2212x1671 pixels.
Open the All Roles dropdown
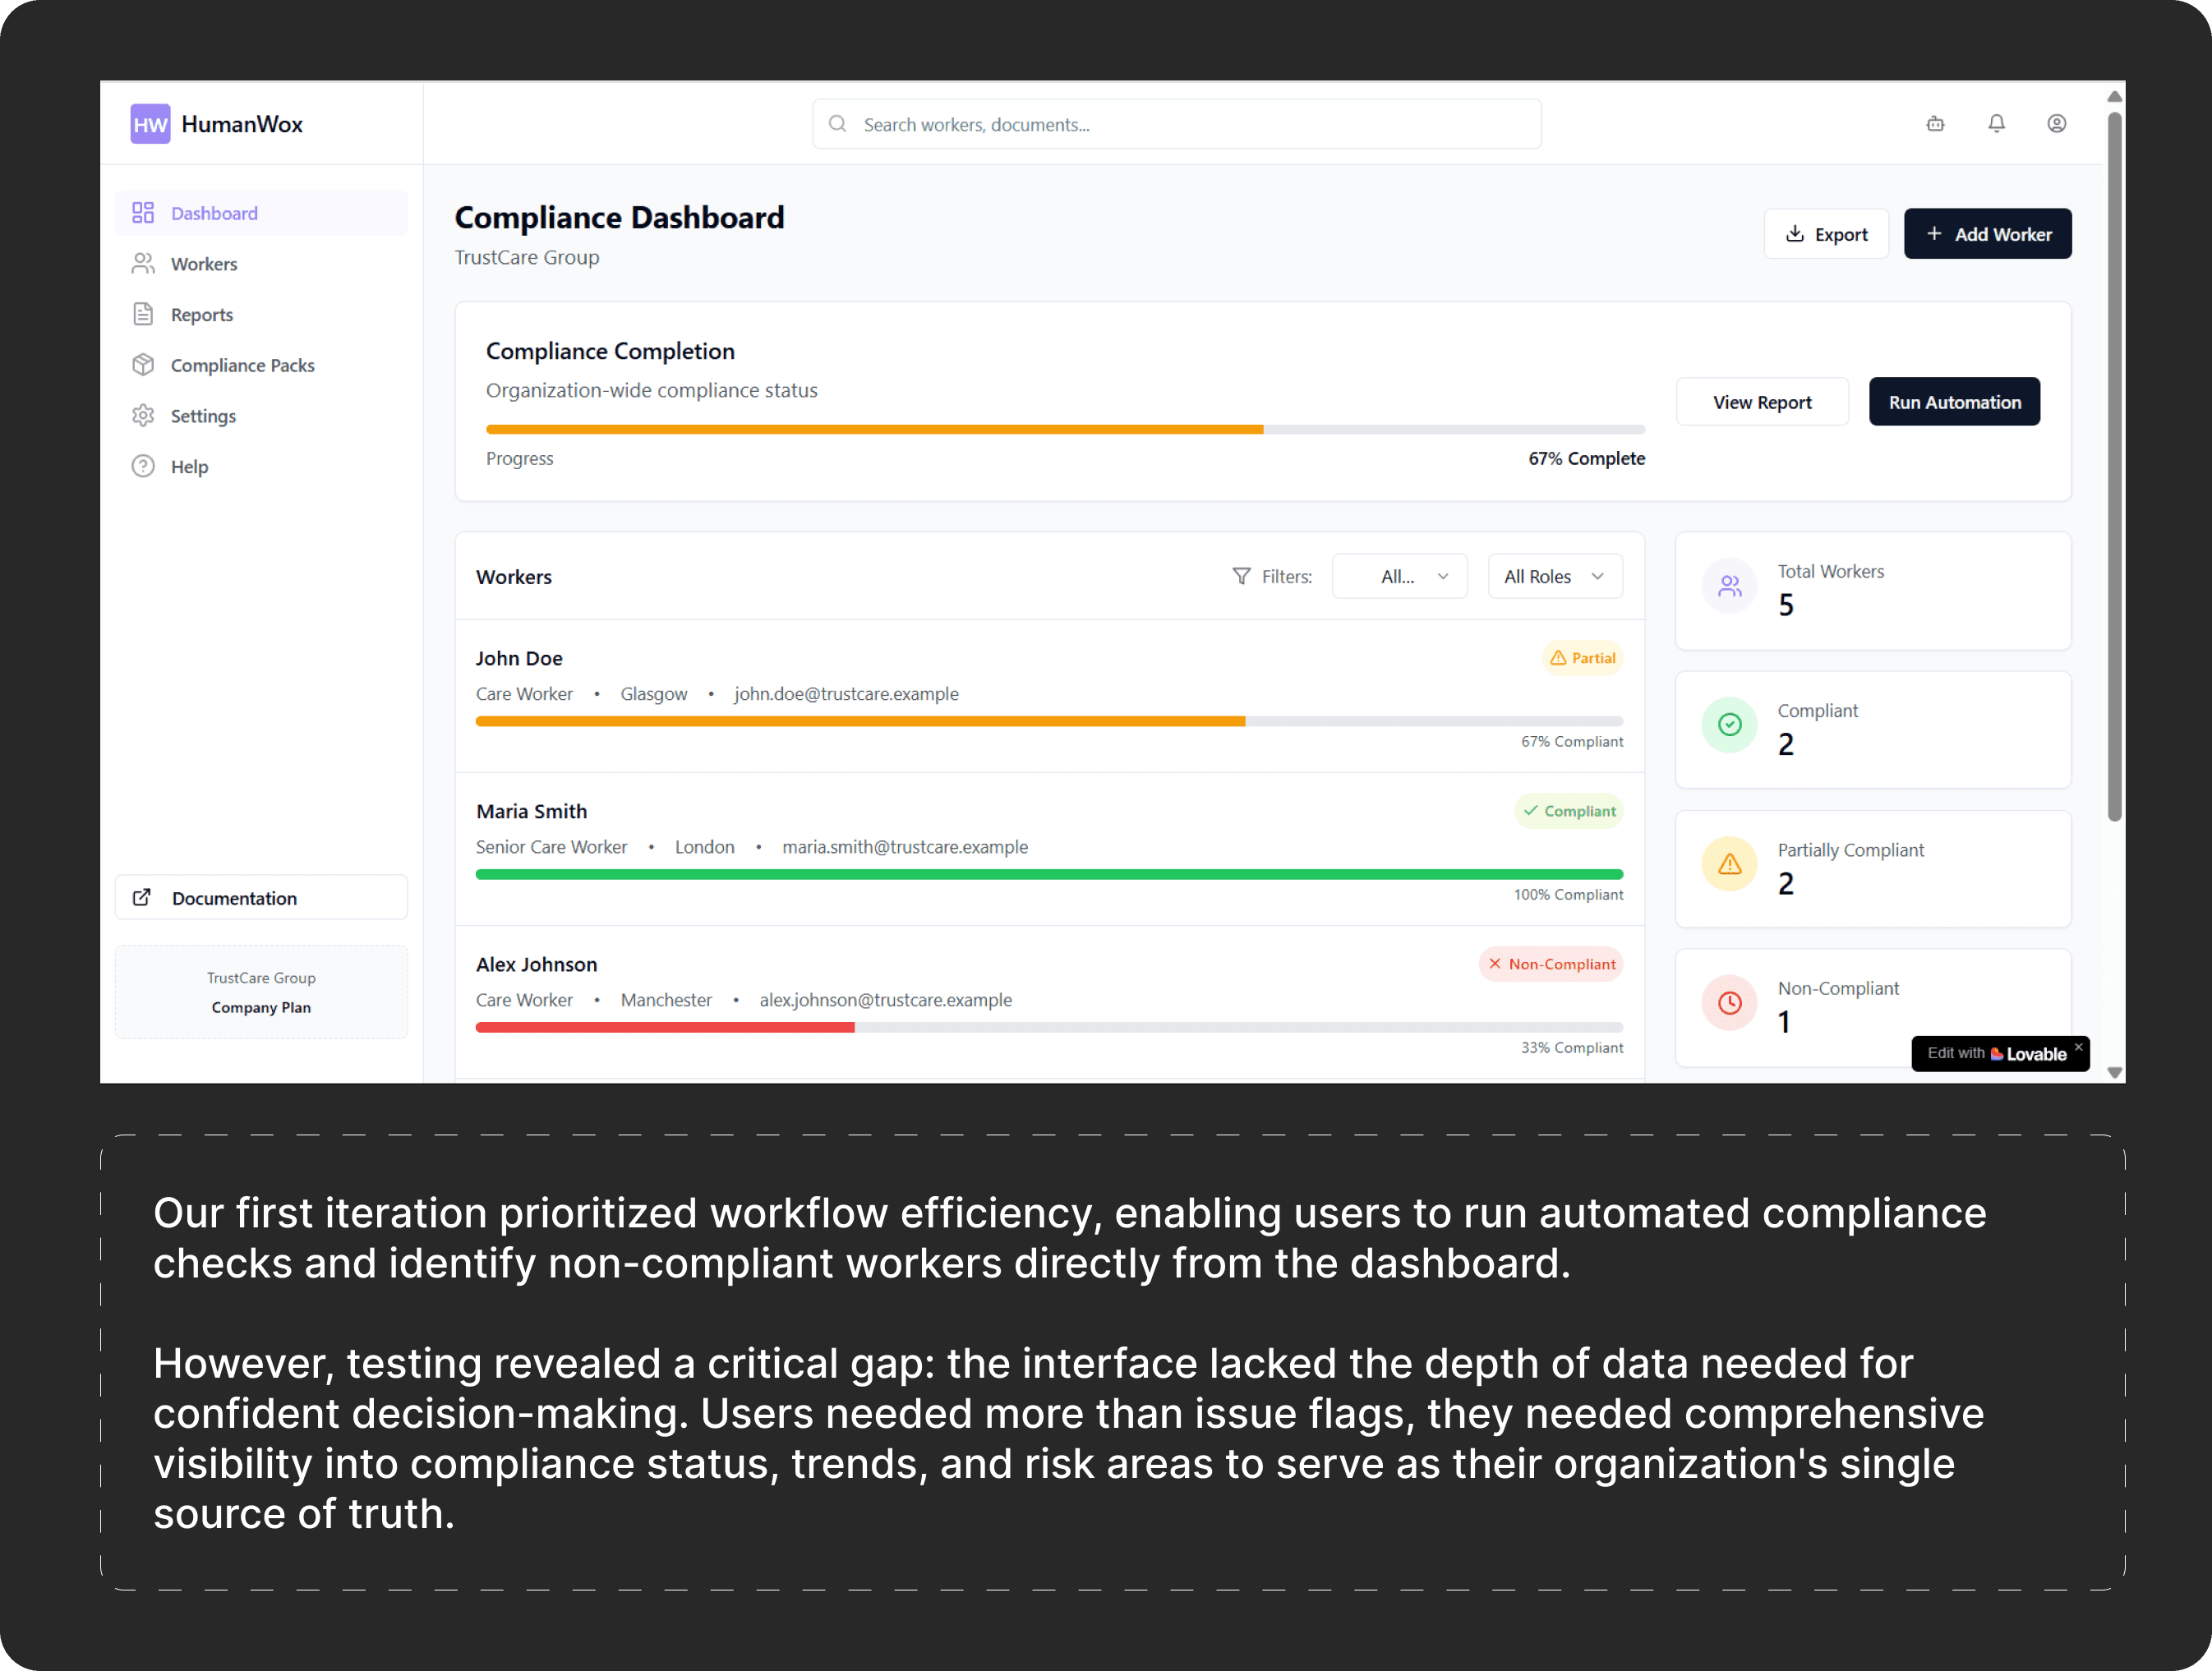(x=1554, y=577)
